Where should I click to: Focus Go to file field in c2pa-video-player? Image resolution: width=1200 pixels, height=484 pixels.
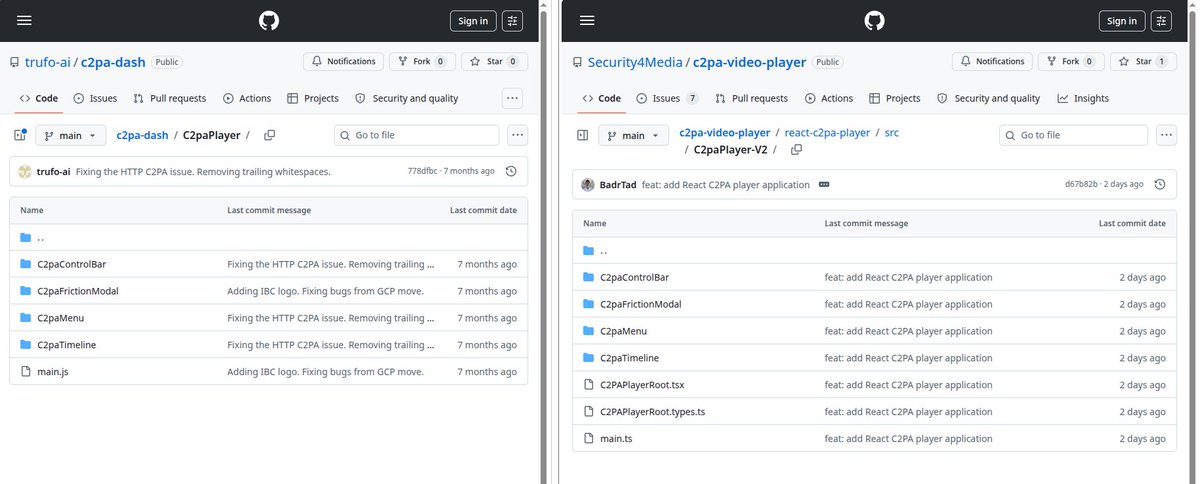pyautogui.click(x=1074, y=135)
